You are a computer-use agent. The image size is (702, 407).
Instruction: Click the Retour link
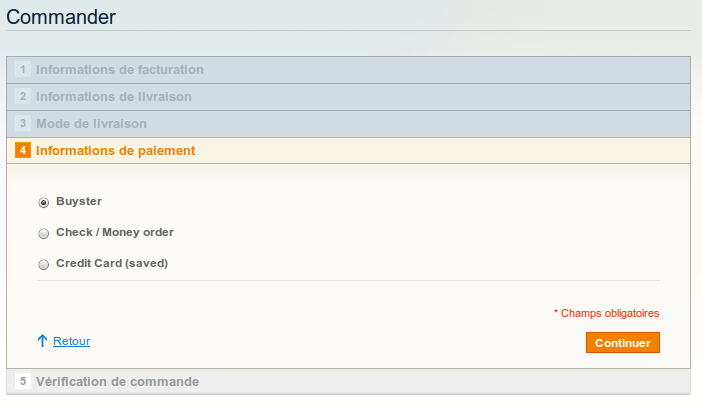point(71,341)
